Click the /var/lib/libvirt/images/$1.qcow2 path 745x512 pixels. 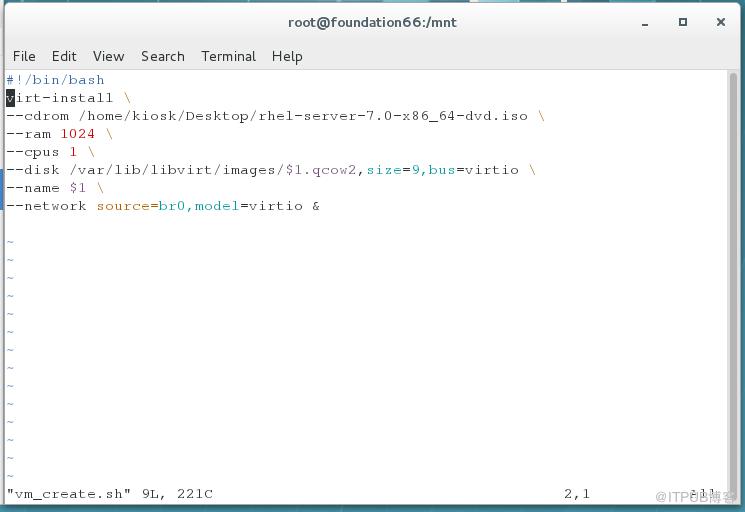[x=213, y=170]
